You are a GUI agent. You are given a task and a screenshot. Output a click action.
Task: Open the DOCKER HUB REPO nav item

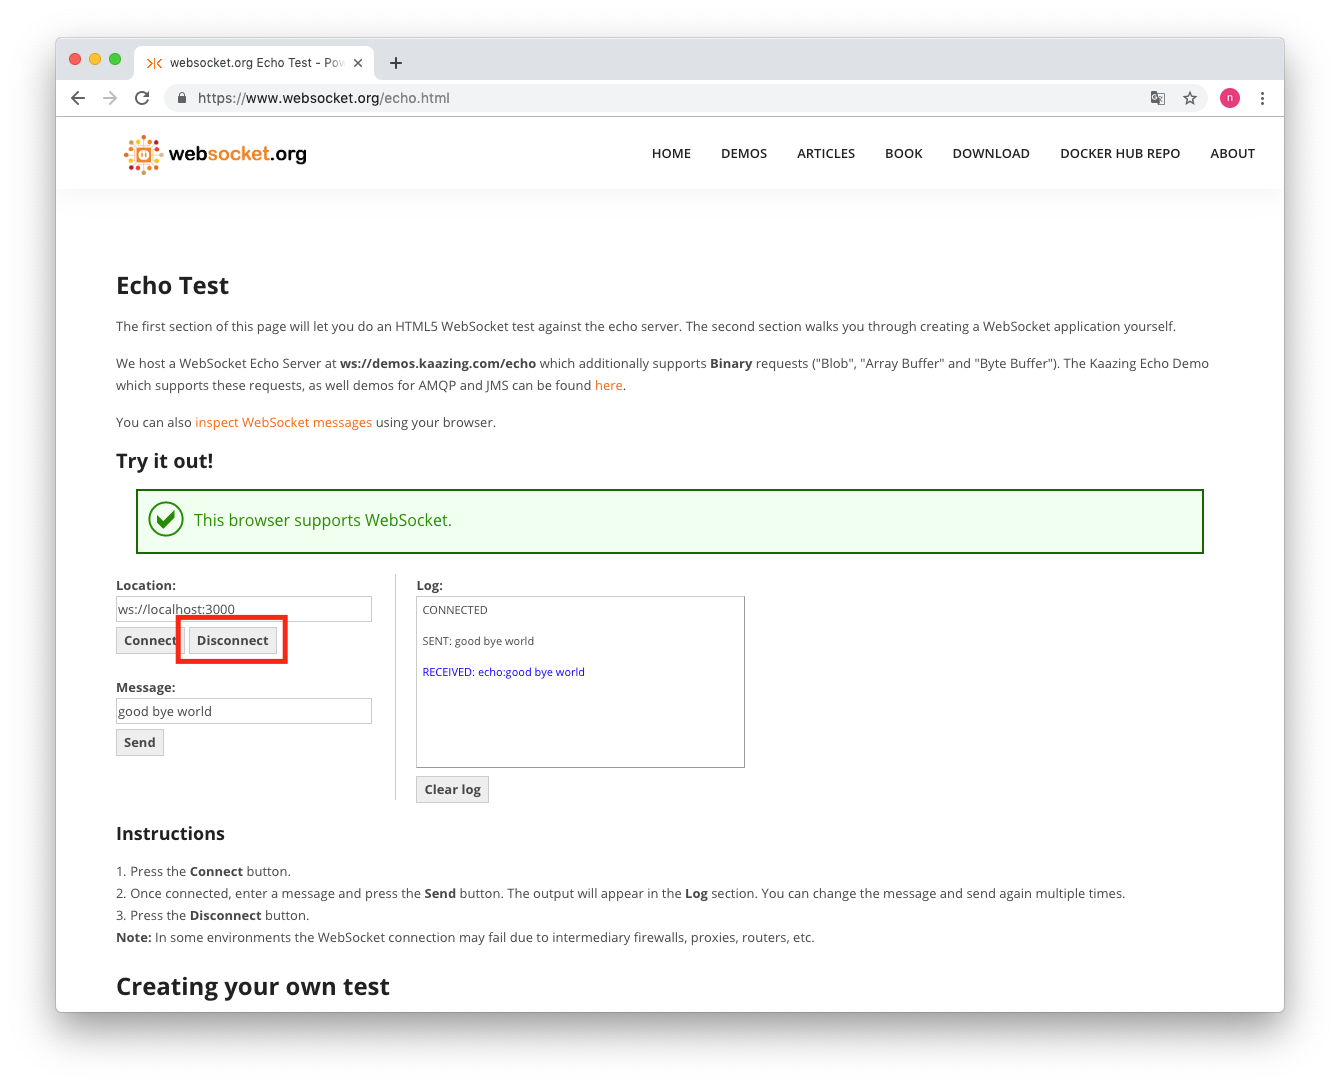coord(1120,153)
